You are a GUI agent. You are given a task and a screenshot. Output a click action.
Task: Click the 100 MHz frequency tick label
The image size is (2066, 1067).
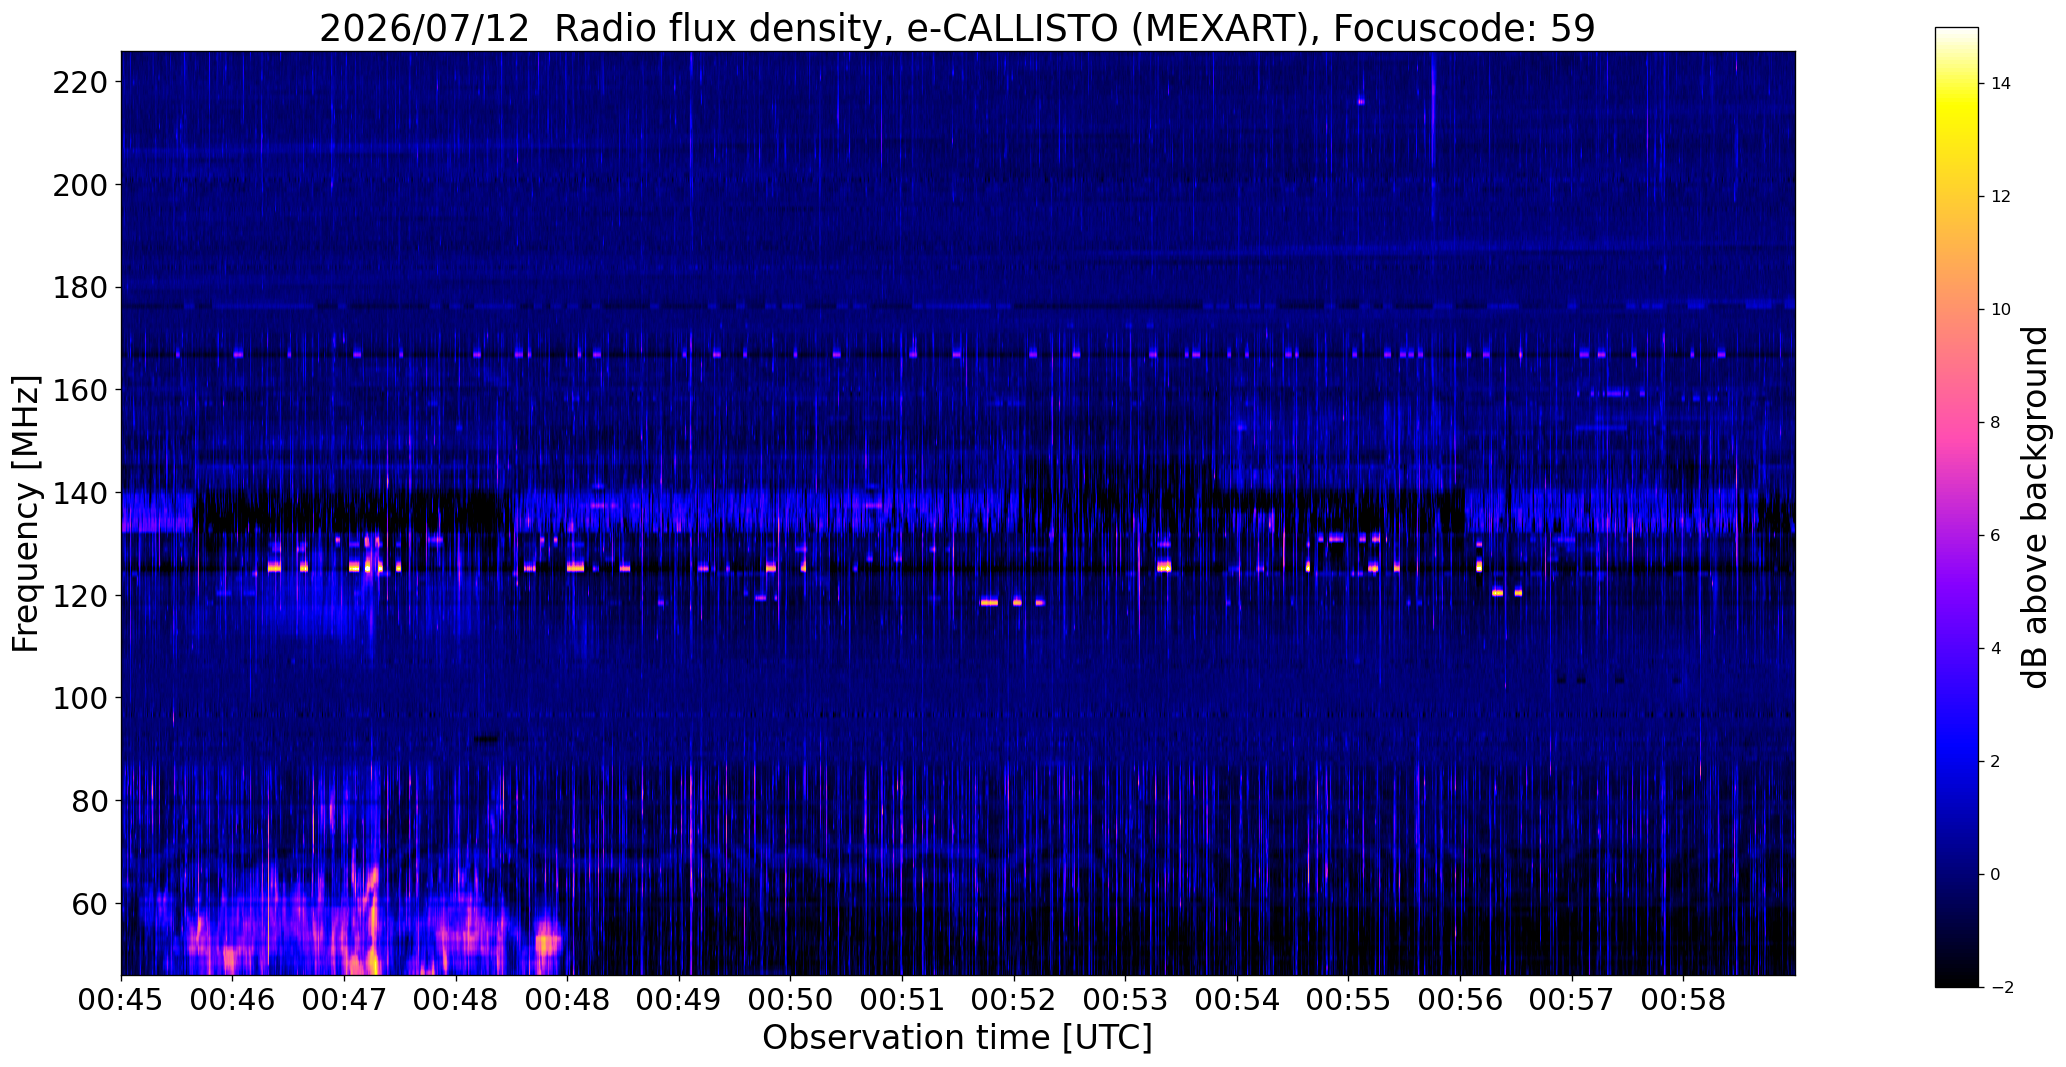click(78, 698)
